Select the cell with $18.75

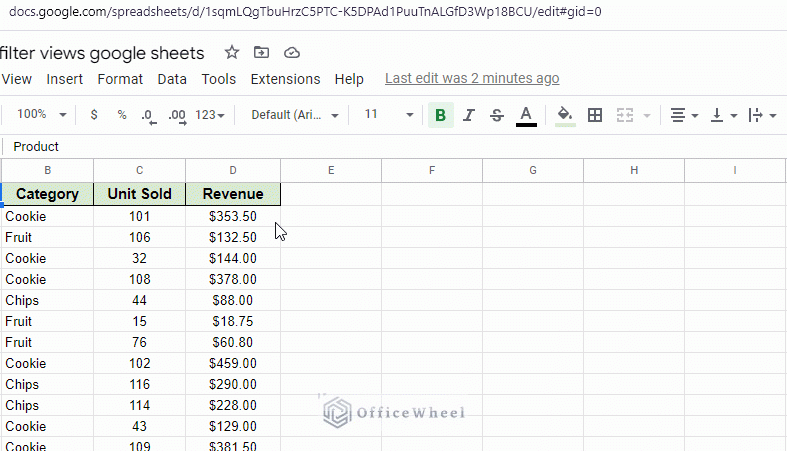point(233,322)
